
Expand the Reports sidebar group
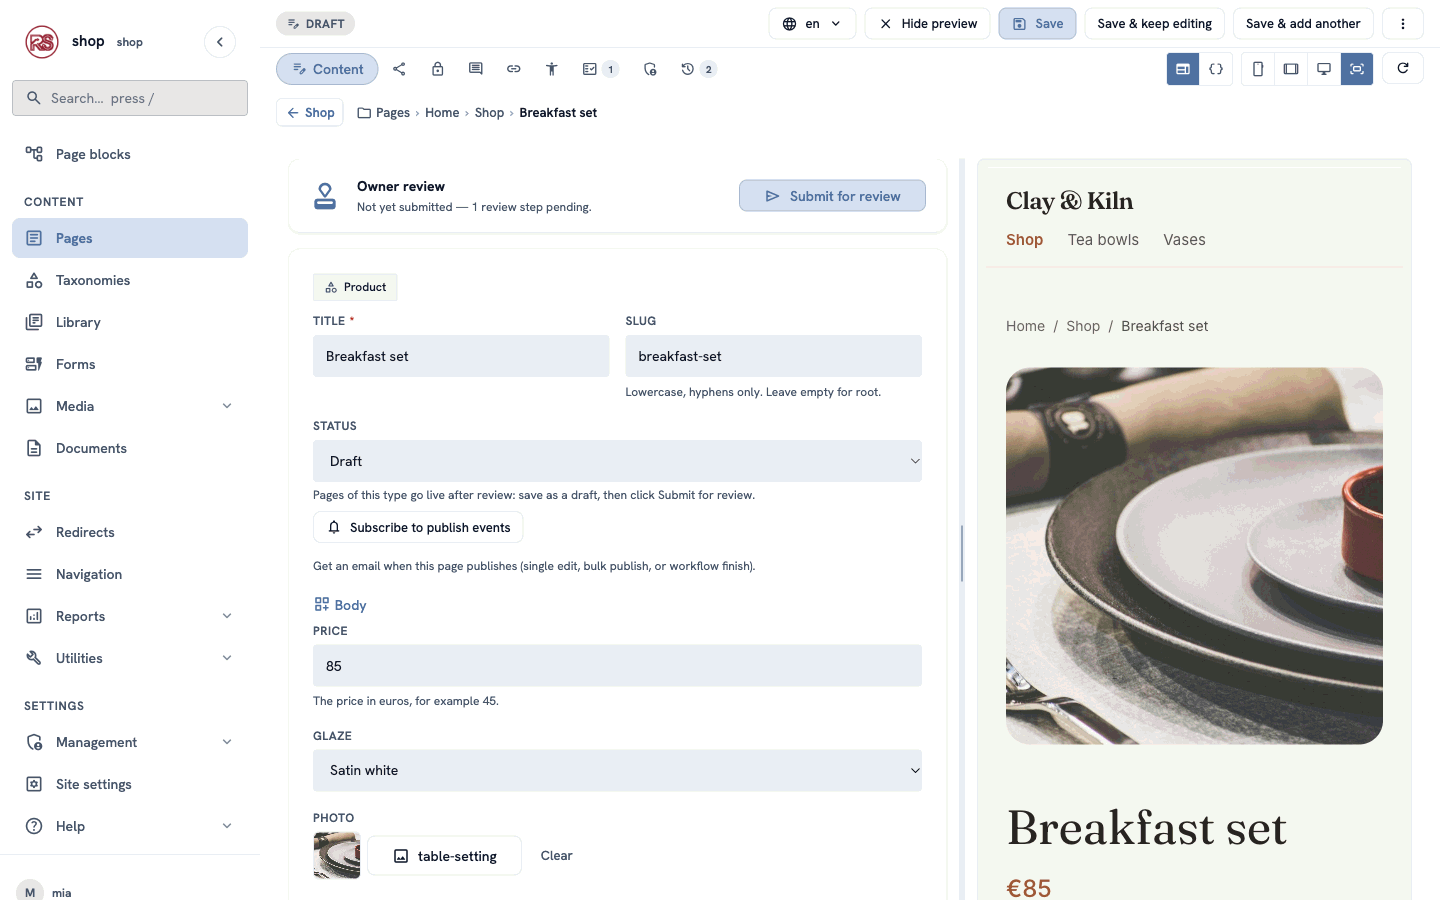pos(130,616)
